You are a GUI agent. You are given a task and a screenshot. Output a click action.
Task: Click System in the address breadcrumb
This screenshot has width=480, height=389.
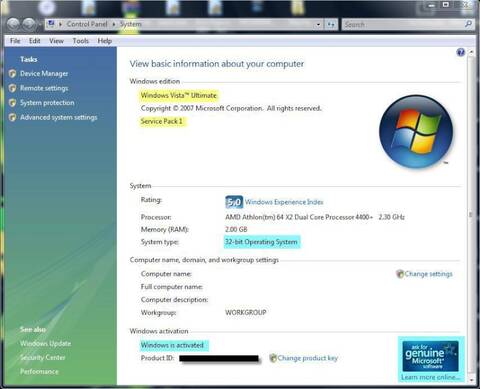pyautogui.click(x=130, y=24)
